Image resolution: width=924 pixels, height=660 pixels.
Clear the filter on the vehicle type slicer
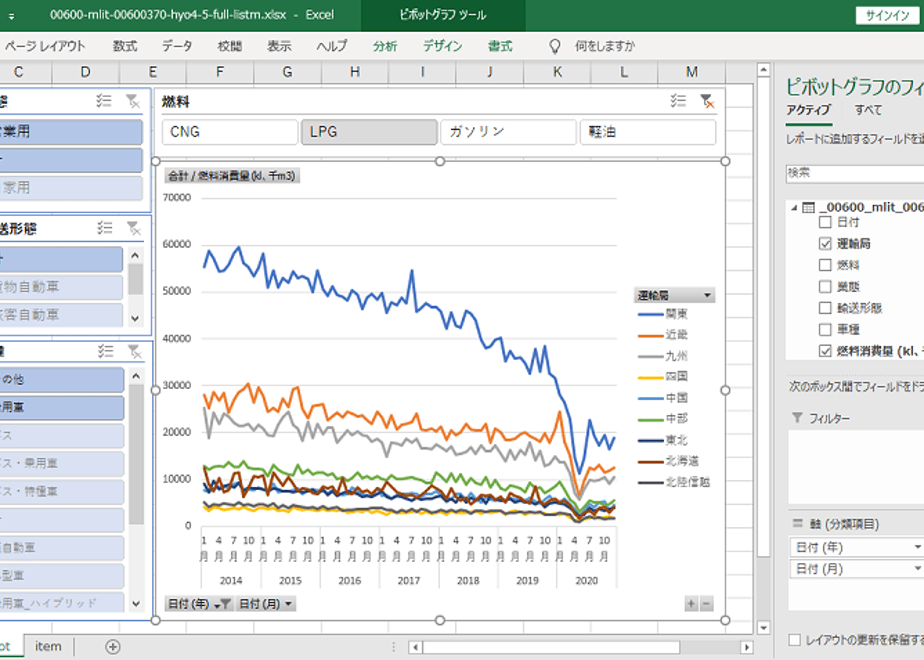coord(134,351)
